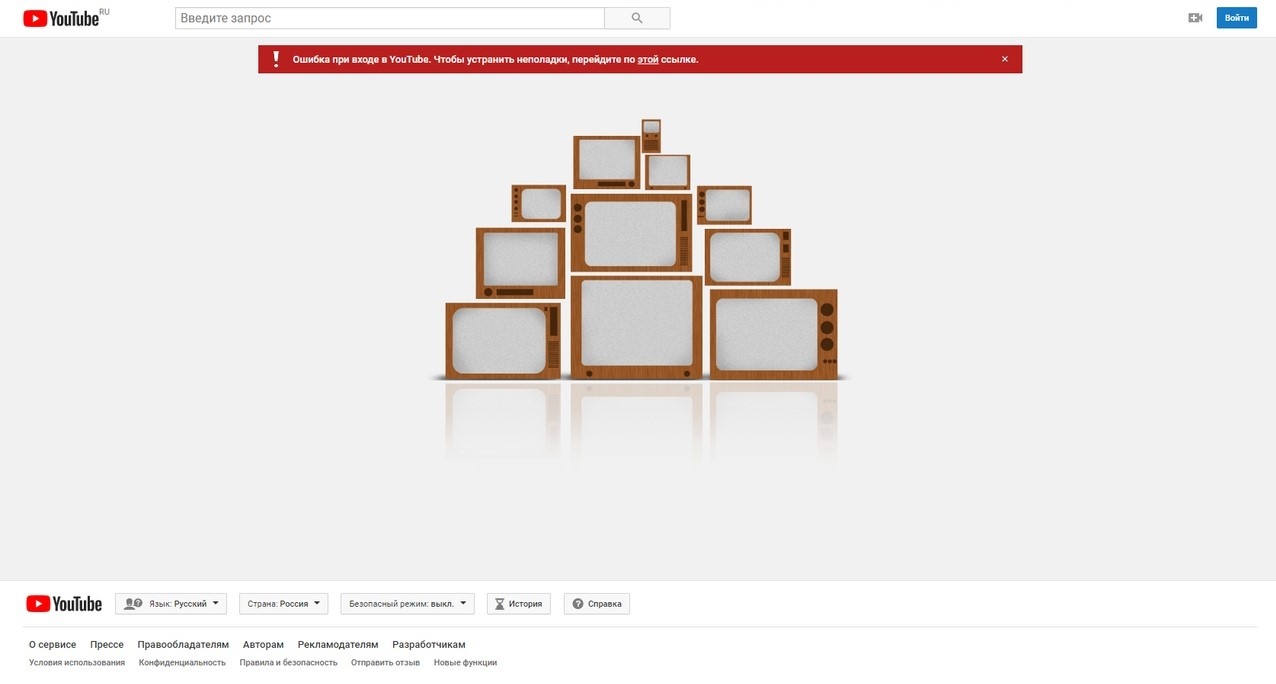
Task: Open Разработчикам developers link
Action: tap(428, 645)
